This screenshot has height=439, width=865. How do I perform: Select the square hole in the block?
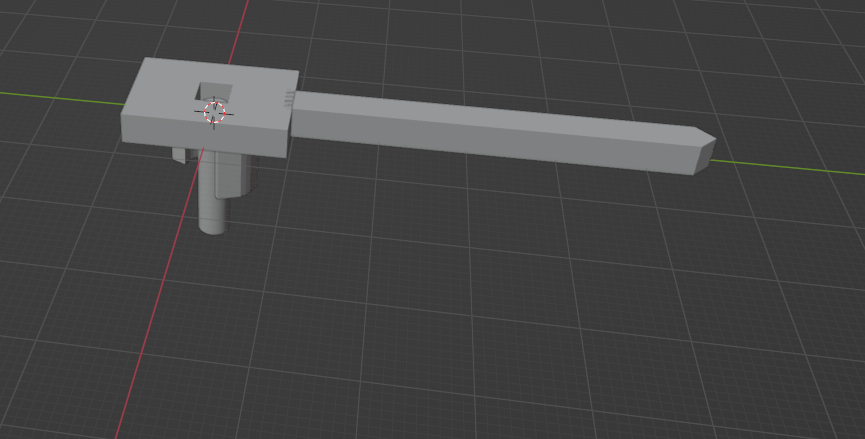point(214,92)
